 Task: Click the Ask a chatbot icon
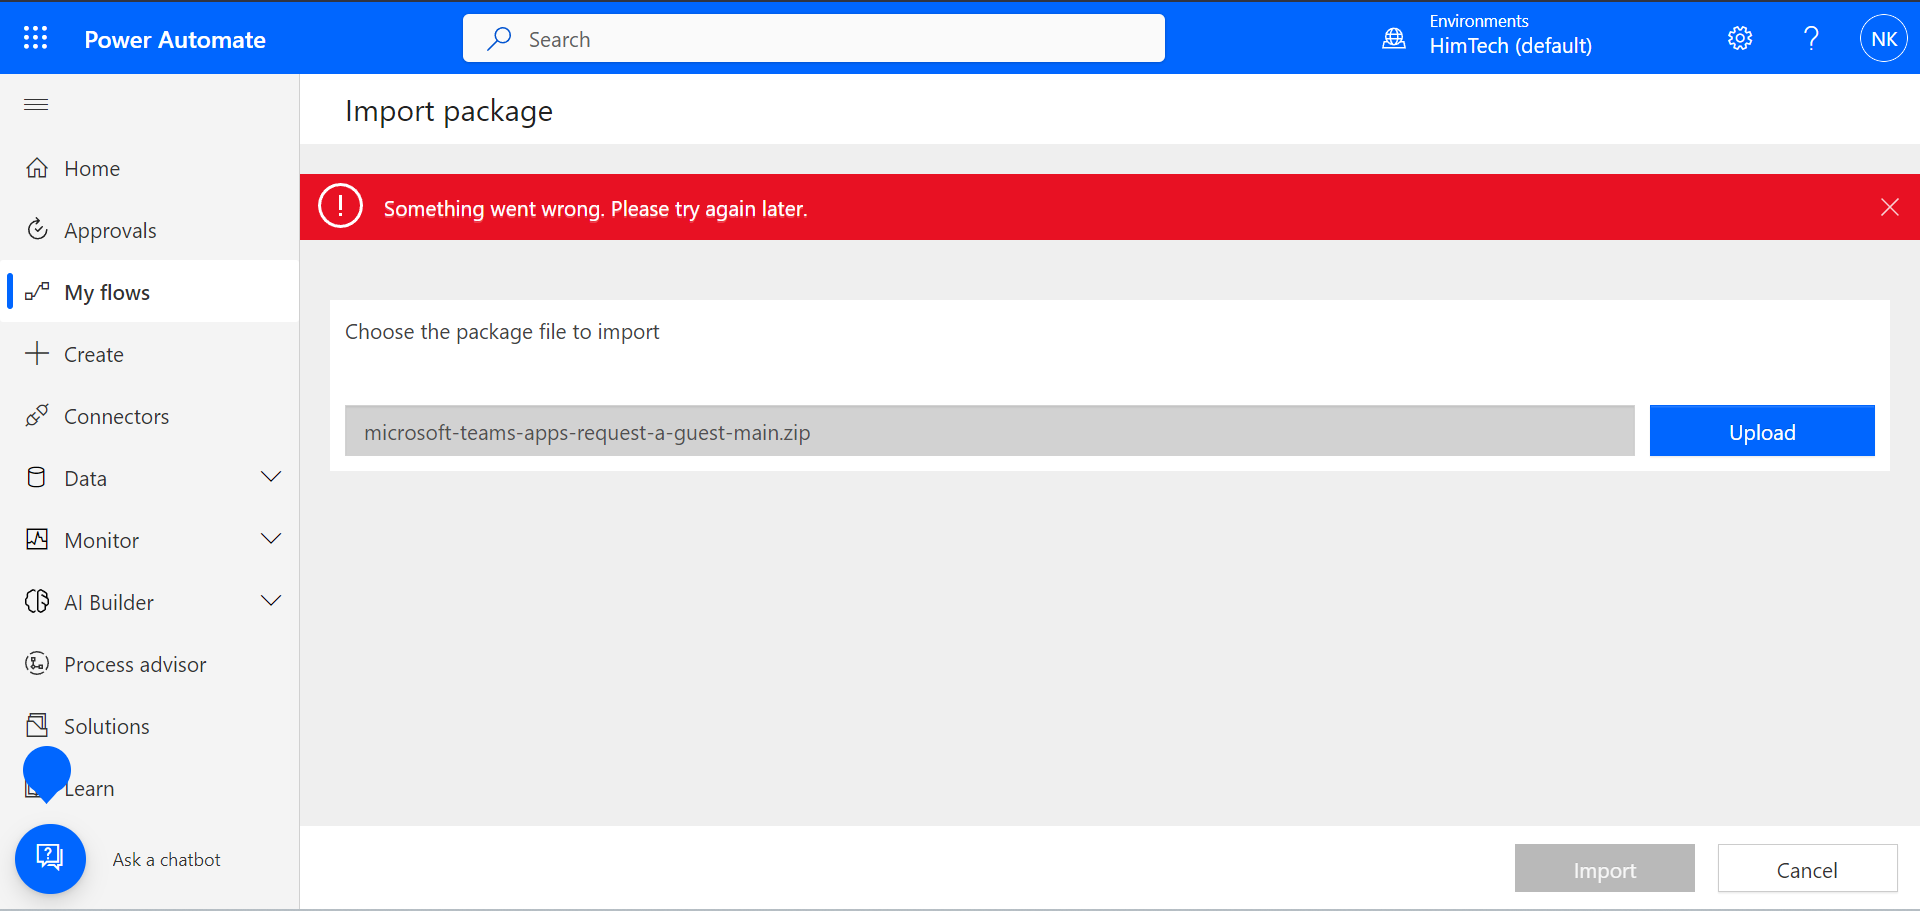point(50,858)
